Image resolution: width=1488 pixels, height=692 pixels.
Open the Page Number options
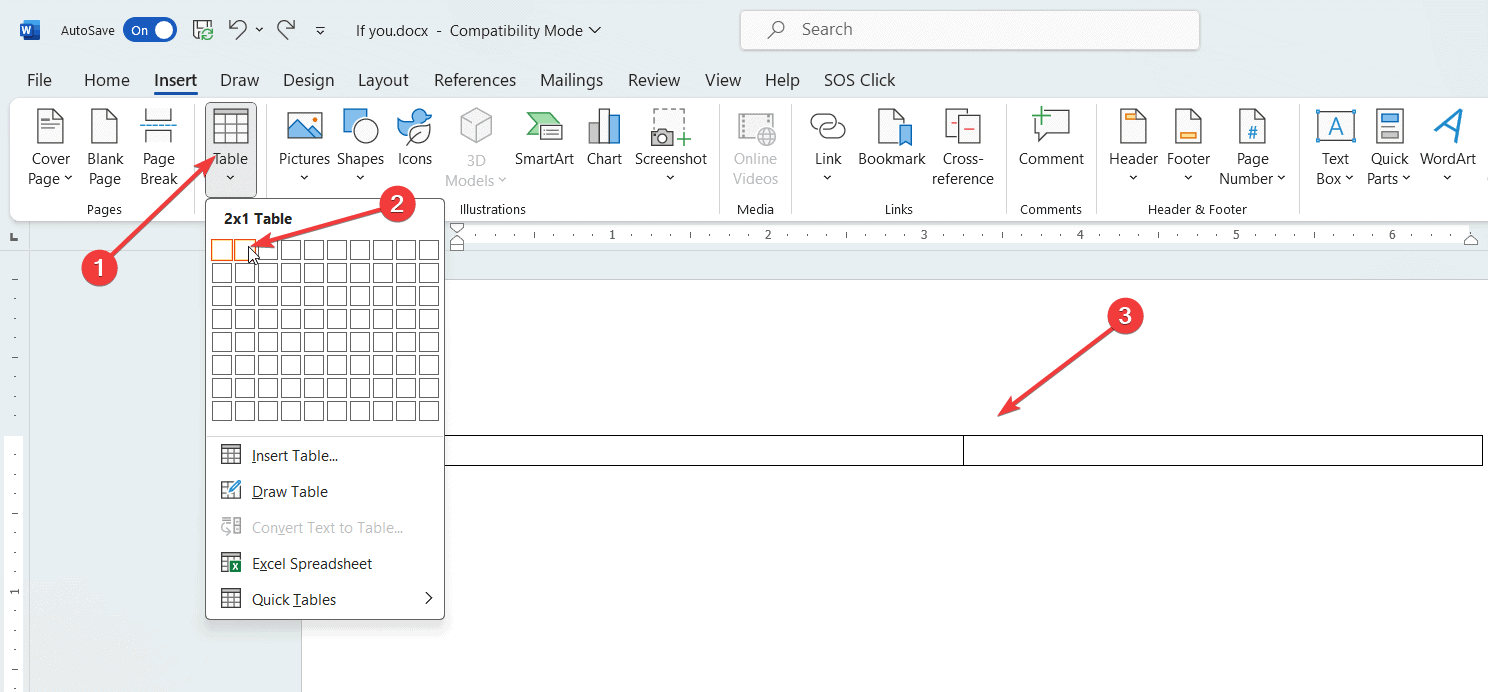1252,148
